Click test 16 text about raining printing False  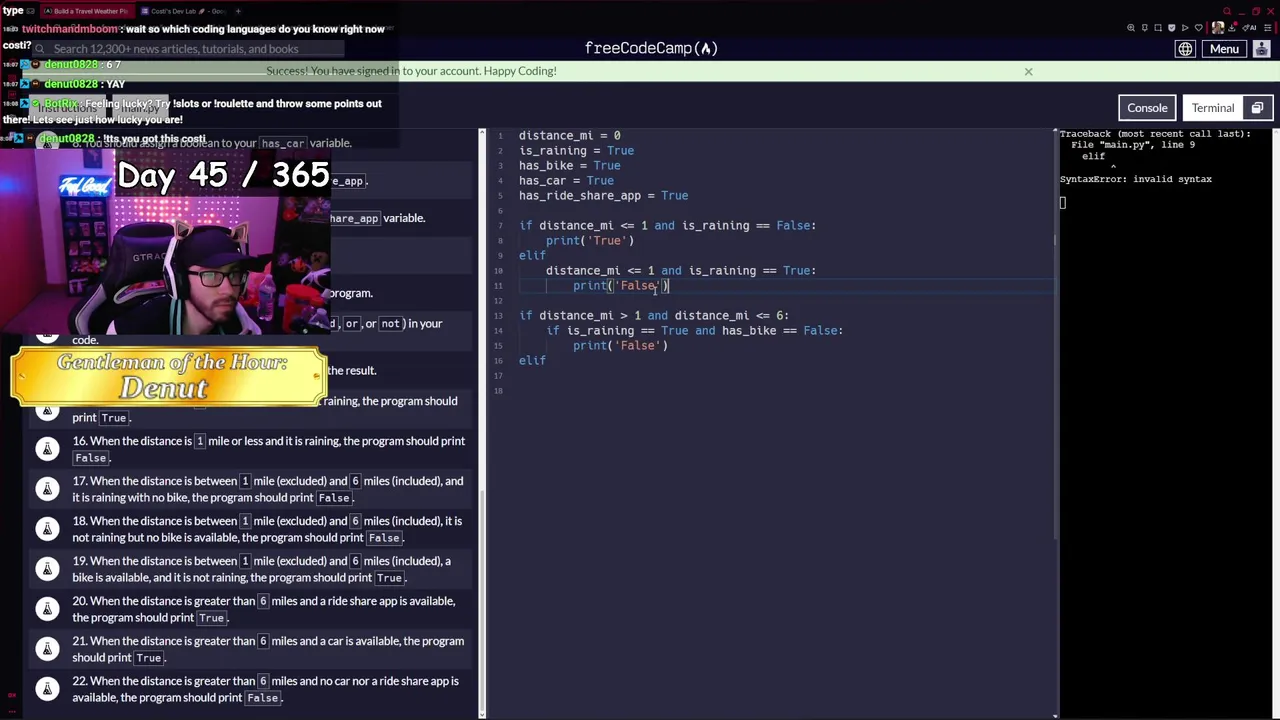click(x=268, y=449)
